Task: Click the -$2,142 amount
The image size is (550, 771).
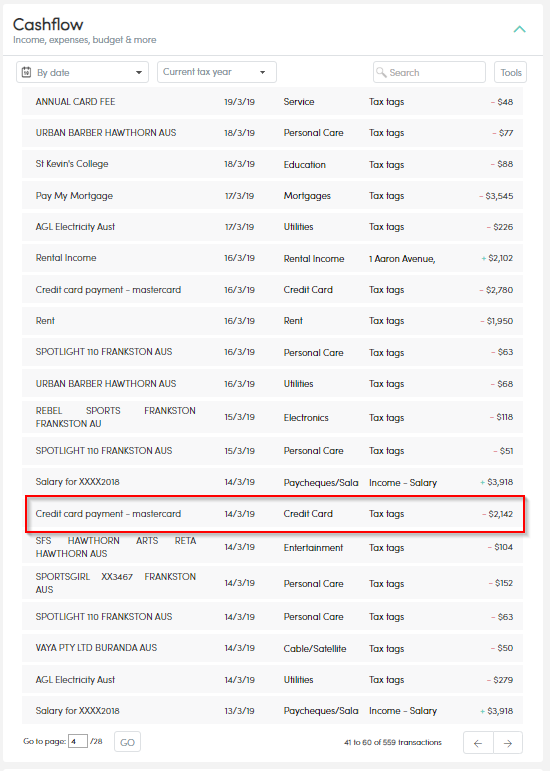Action: [497, 514]
